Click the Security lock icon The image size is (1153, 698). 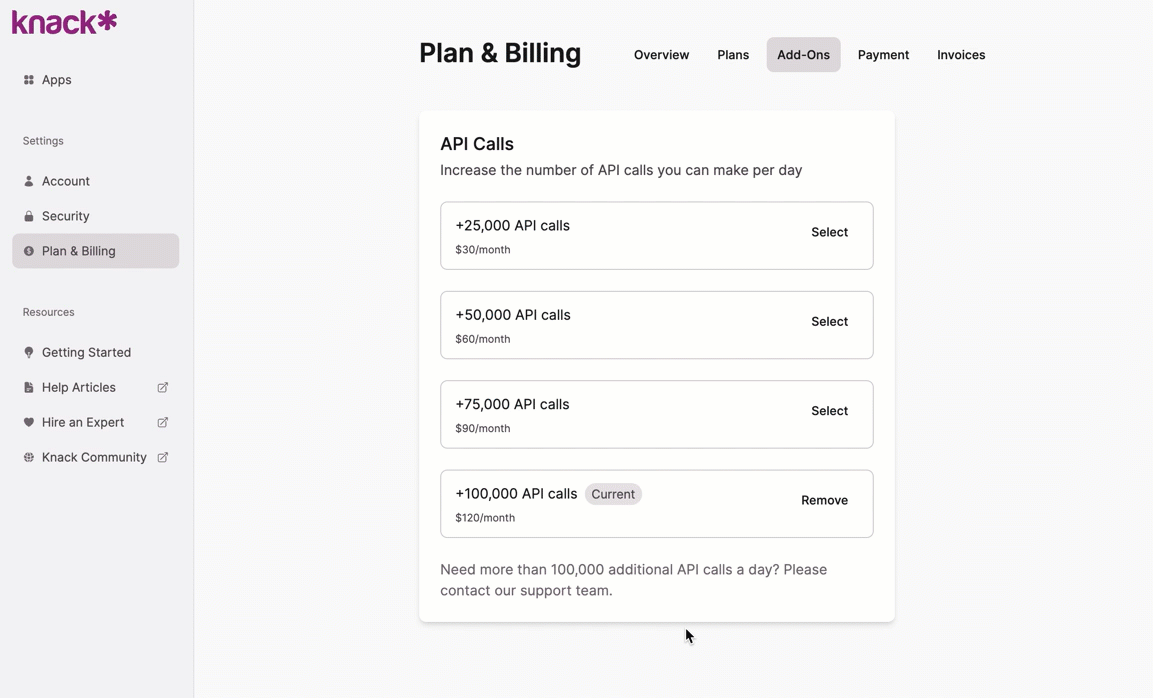29,216
